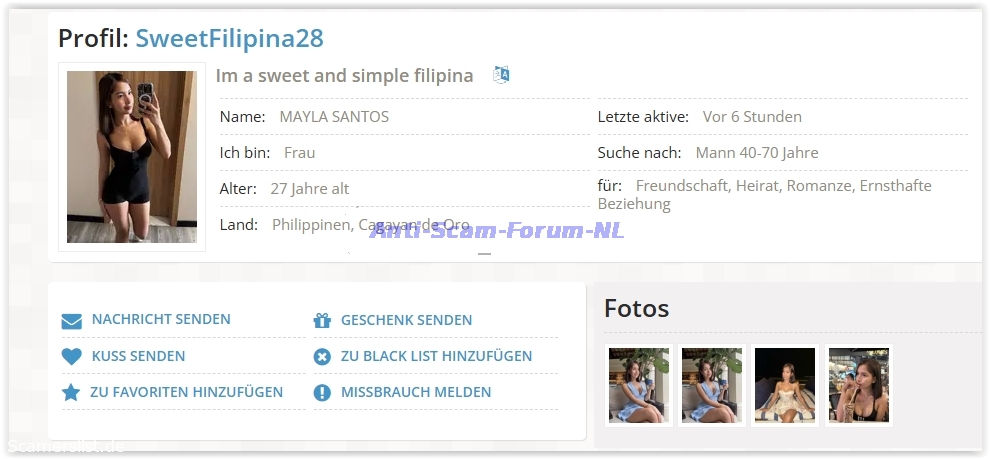Open the second Fotos thumbnail
This screenshot has height=459, width=990.
(x=712, y=385)
